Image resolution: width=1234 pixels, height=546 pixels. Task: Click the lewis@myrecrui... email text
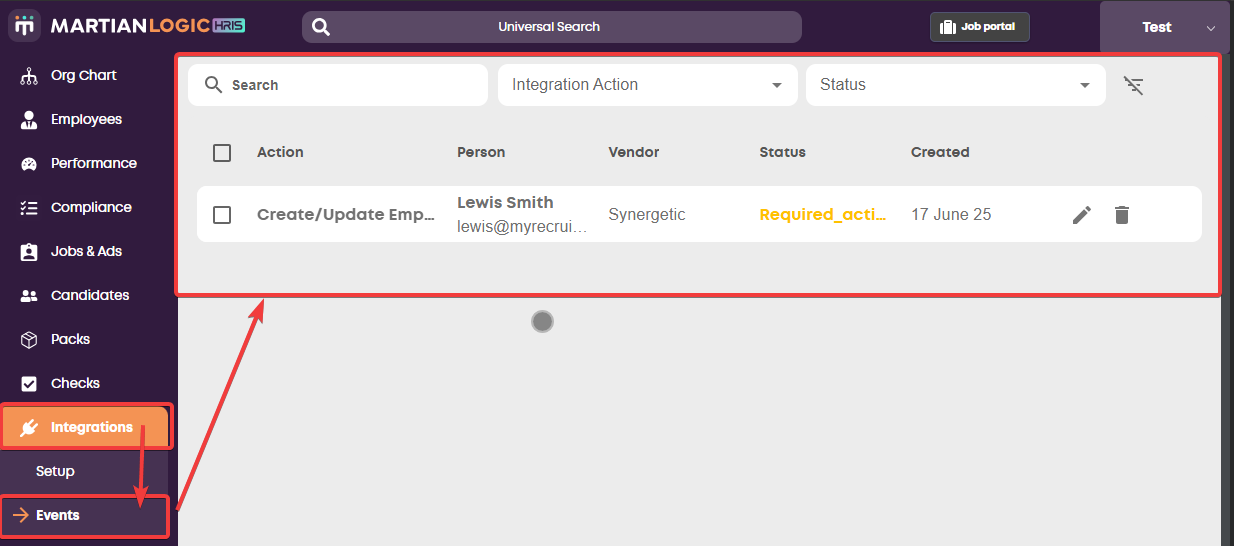(x=522, y=226)
